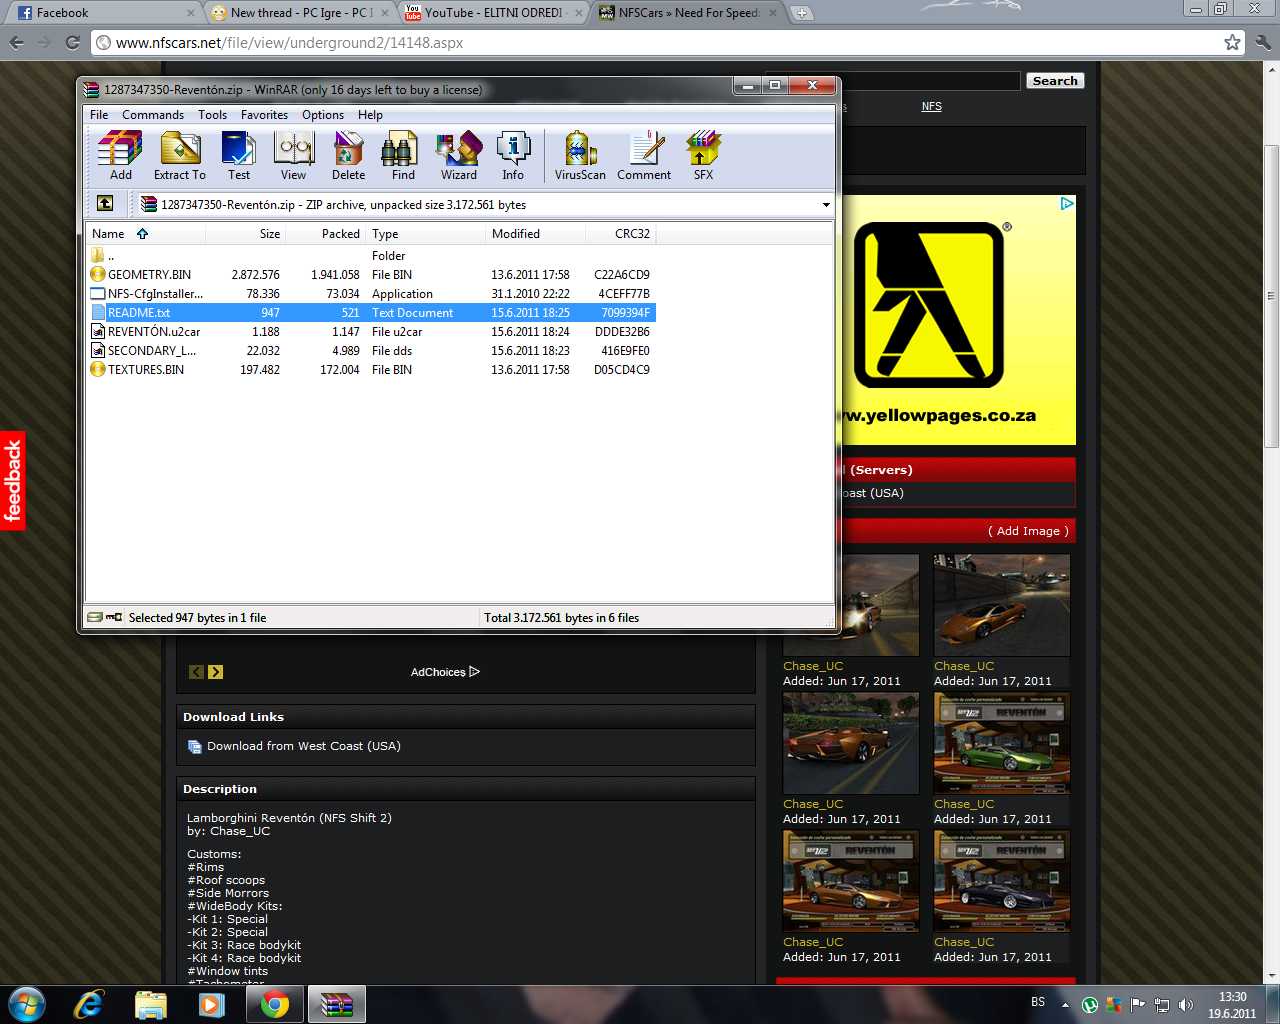Click the website Search button

click(1055, 81)
